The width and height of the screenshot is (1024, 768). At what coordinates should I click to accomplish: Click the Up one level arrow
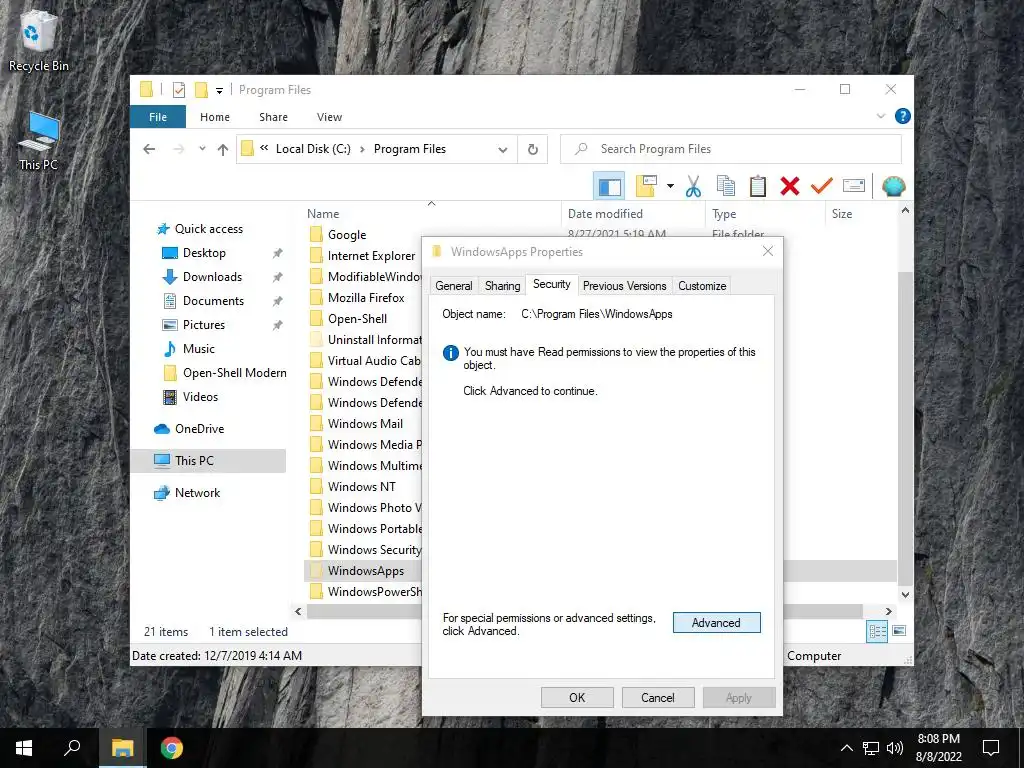coord(223,150)
